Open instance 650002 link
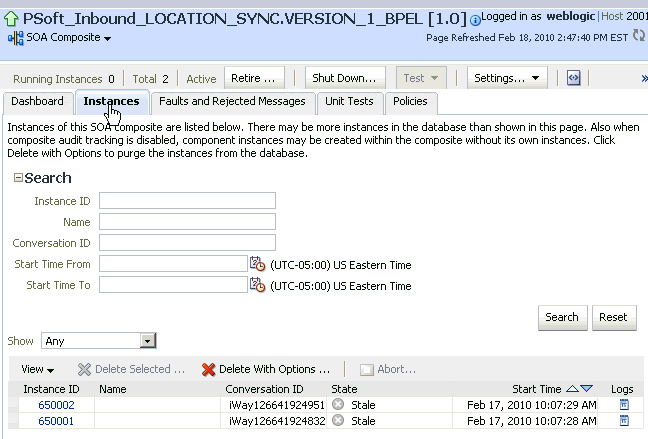Viewport: 648px width, 439px height. coord(56,405)
